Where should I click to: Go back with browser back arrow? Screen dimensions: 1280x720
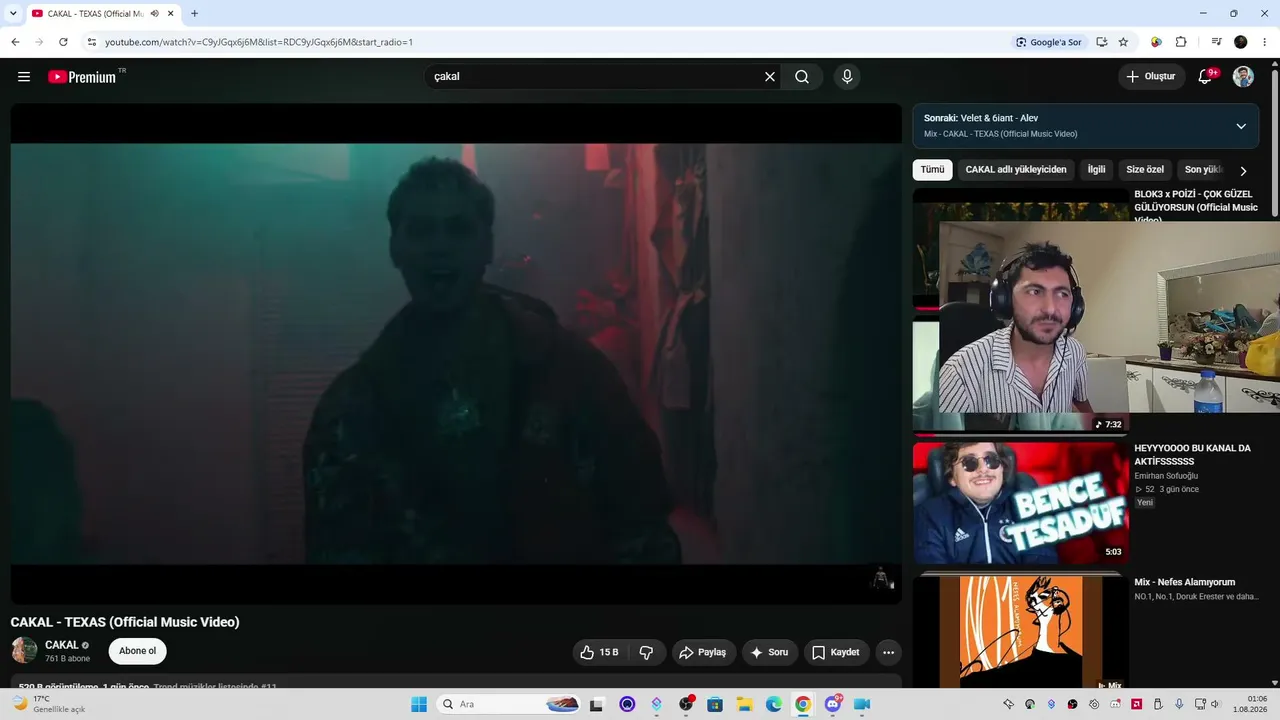pyautogui.click(x=15, y=42)
